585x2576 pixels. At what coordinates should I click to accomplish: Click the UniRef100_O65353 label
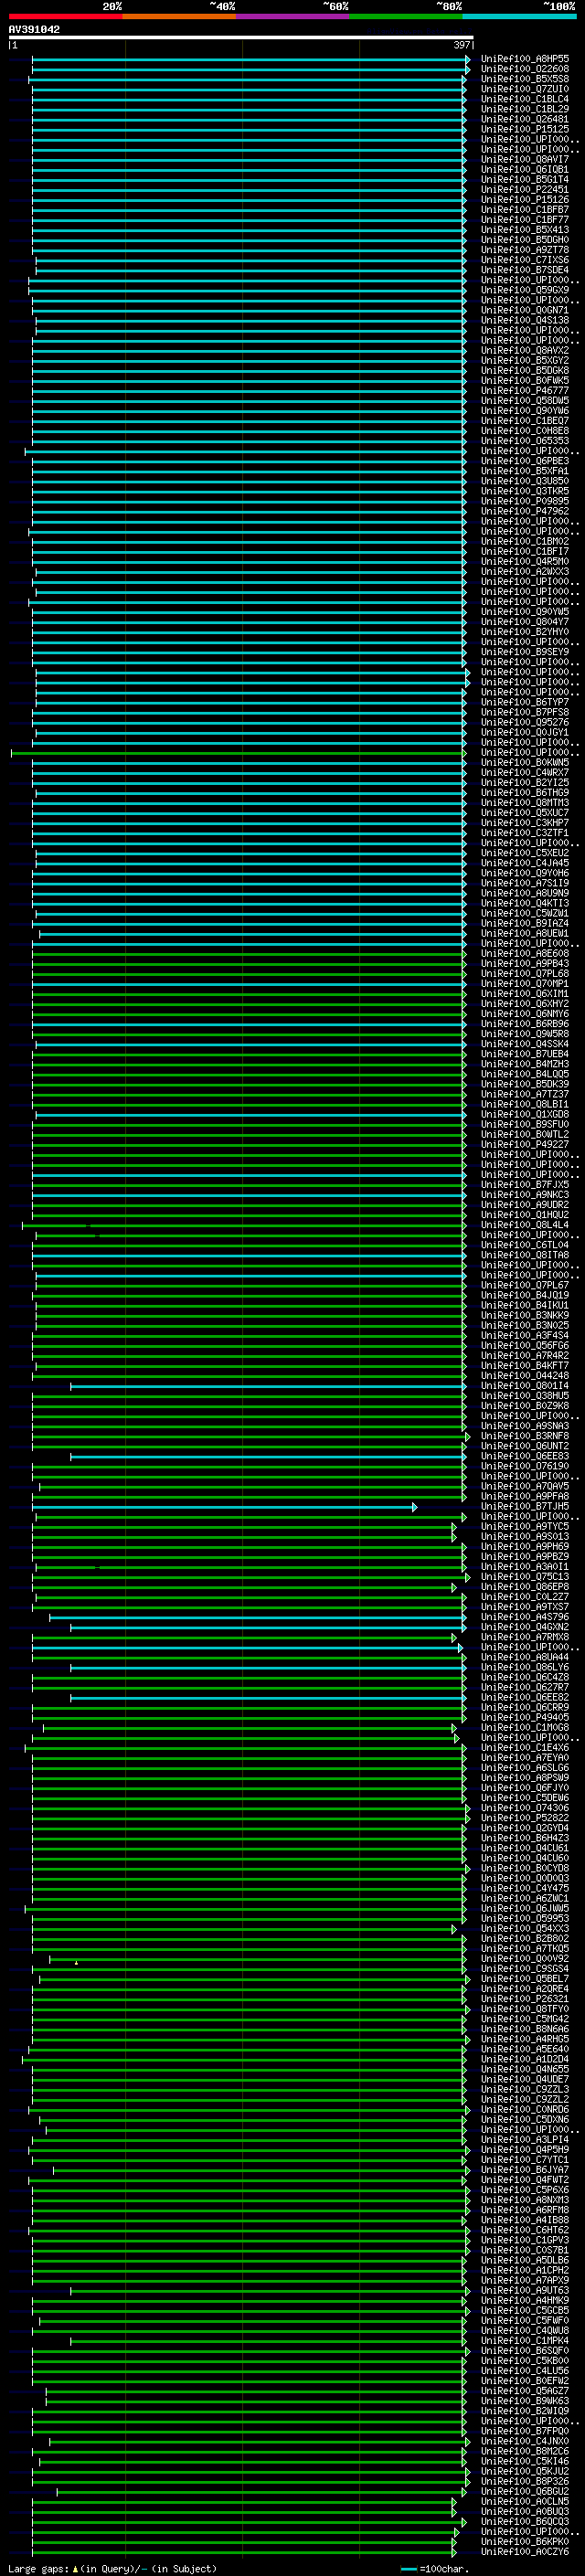[525, 441]
